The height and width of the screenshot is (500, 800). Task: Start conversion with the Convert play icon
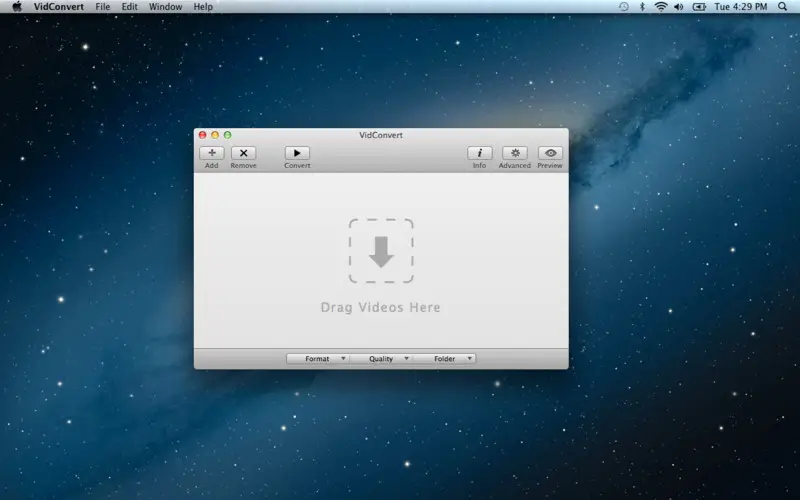(x=297, y=153)
